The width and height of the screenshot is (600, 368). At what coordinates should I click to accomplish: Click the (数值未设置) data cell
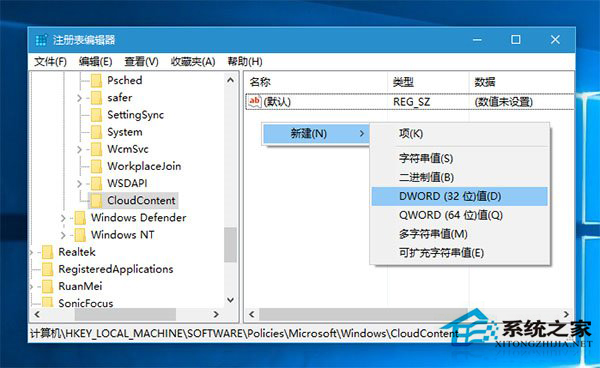point(504,102)
